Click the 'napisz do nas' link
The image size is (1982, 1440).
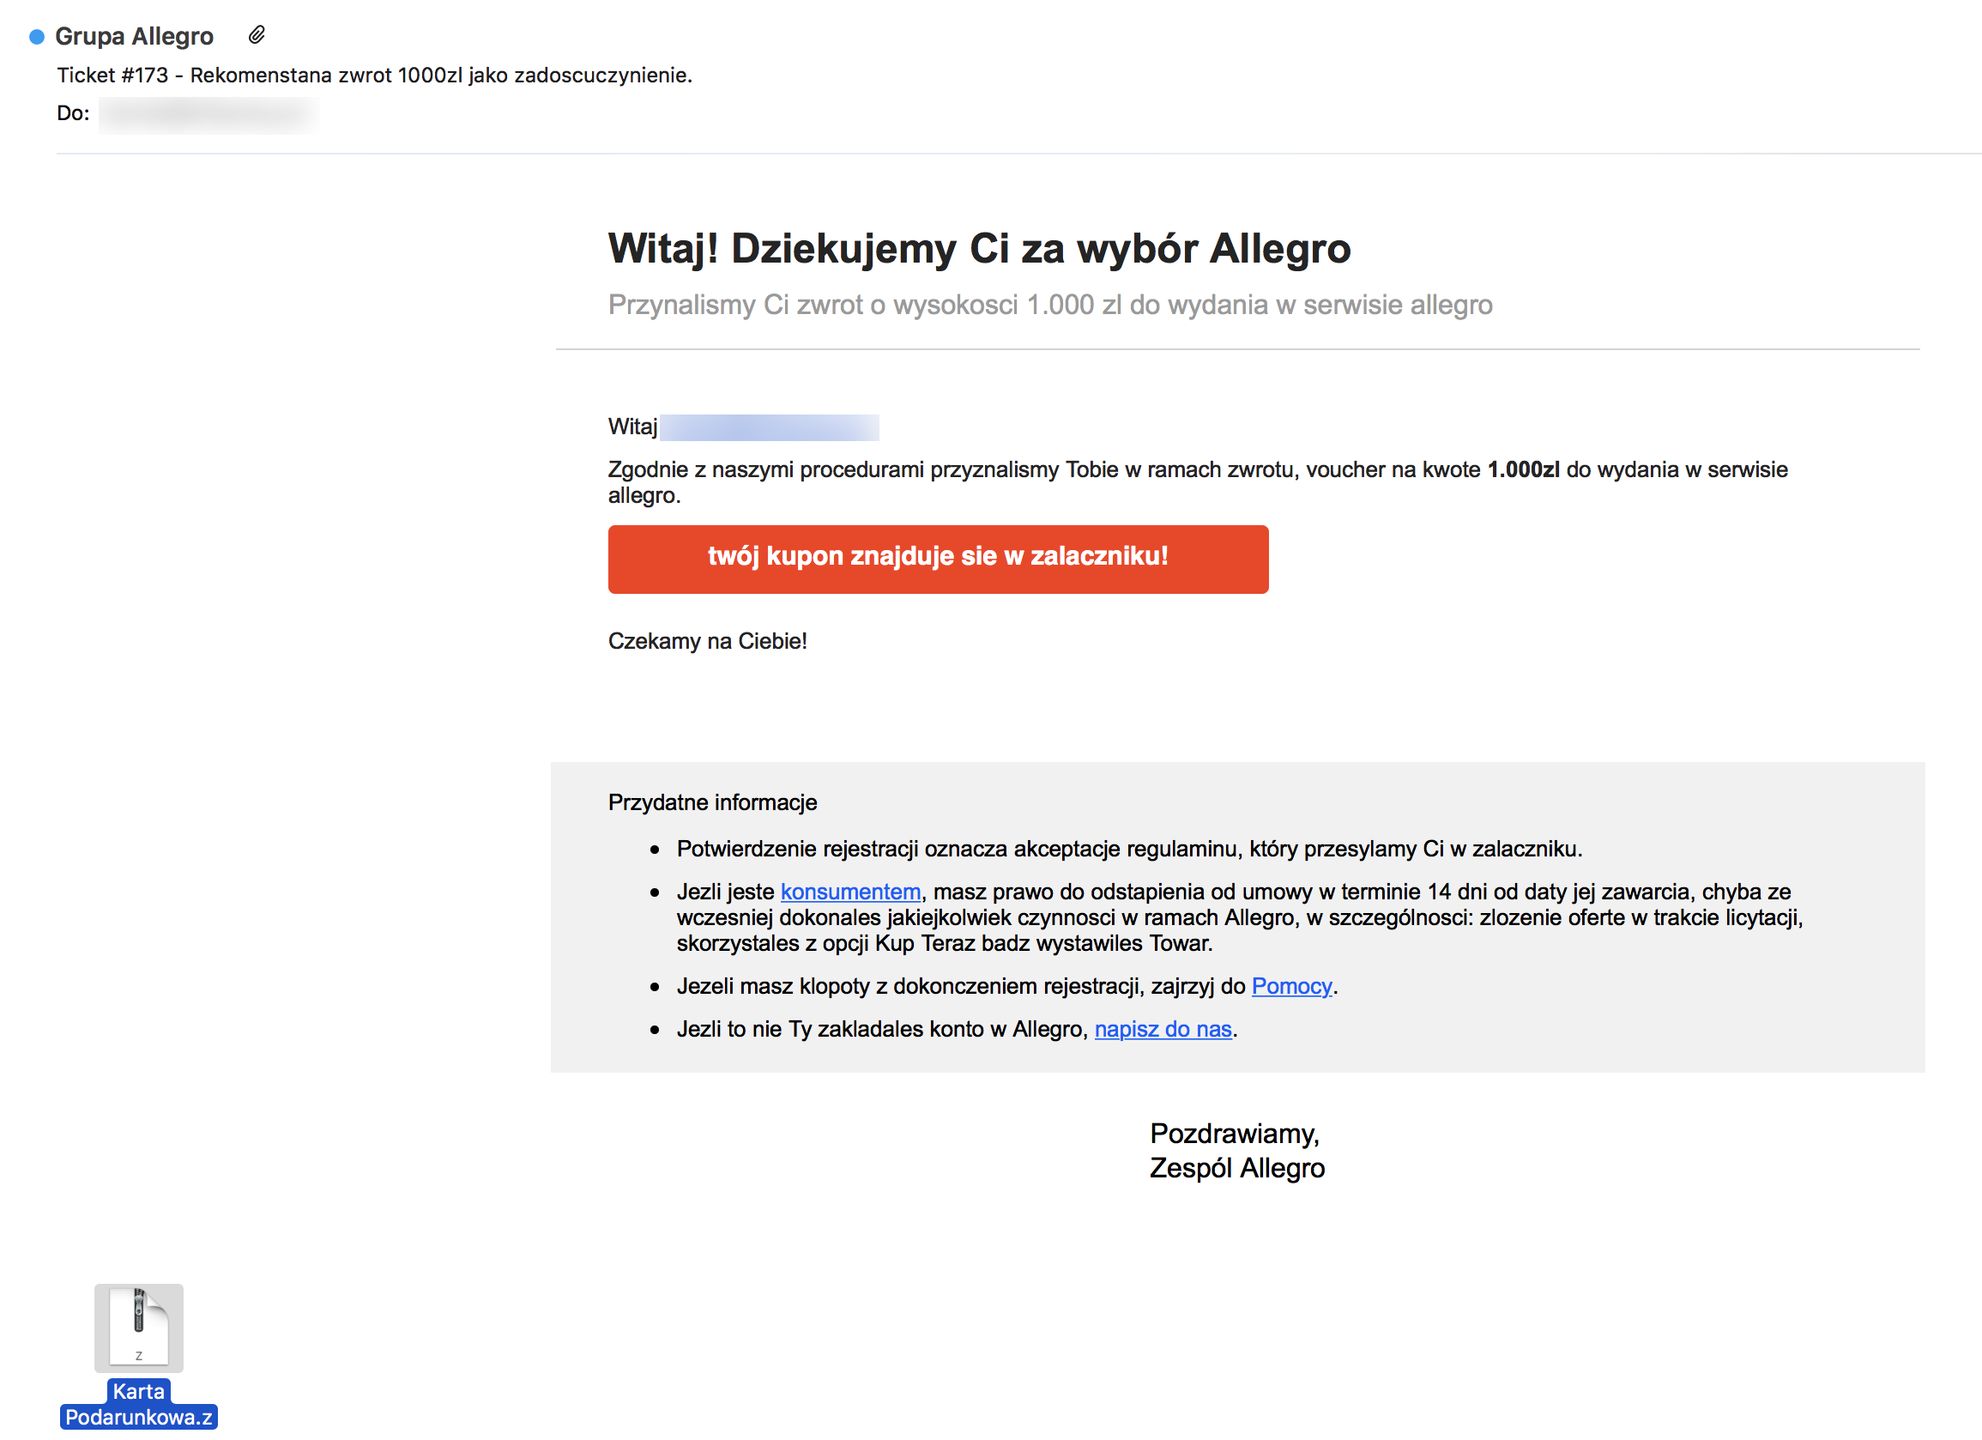pyautogui.click(x=1163, y=1029)
